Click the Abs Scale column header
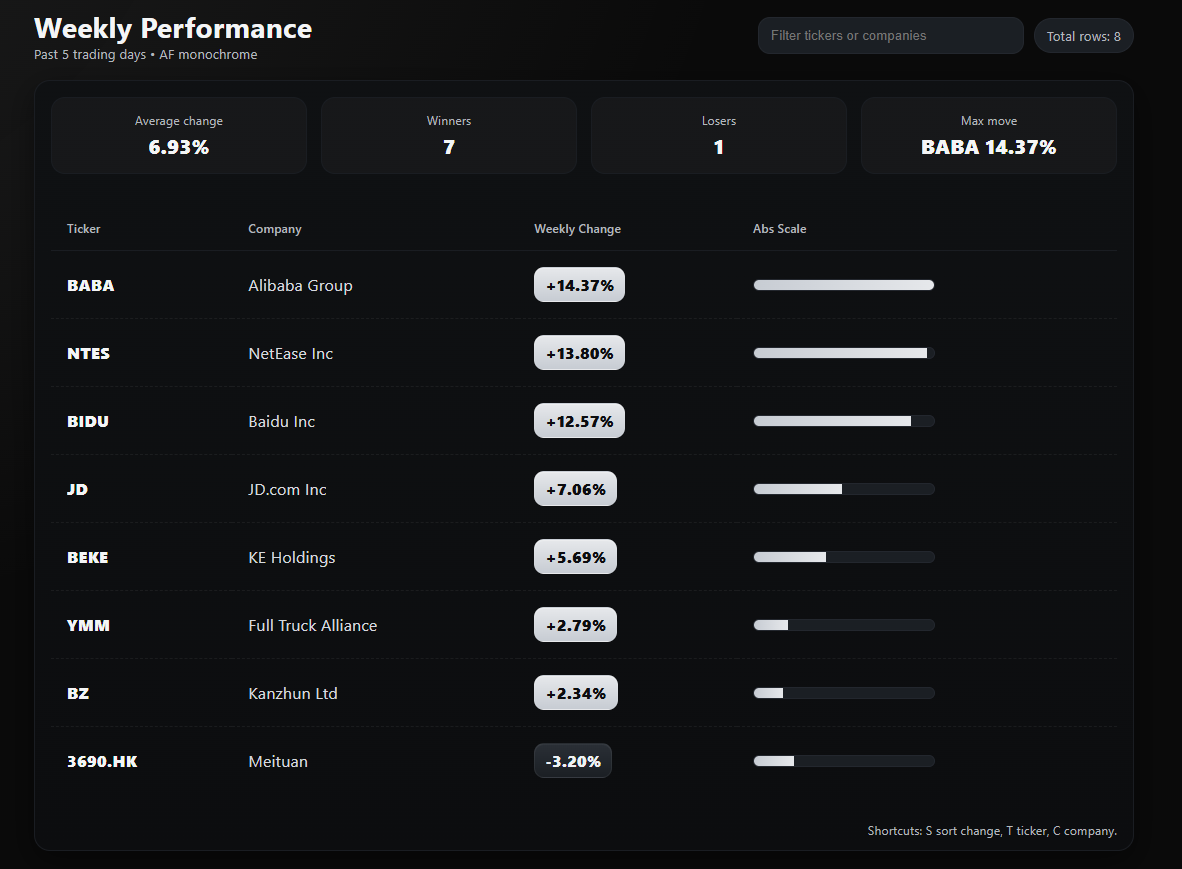The height and width of the screenshot is (869, 1182). [x=779, y=228]
